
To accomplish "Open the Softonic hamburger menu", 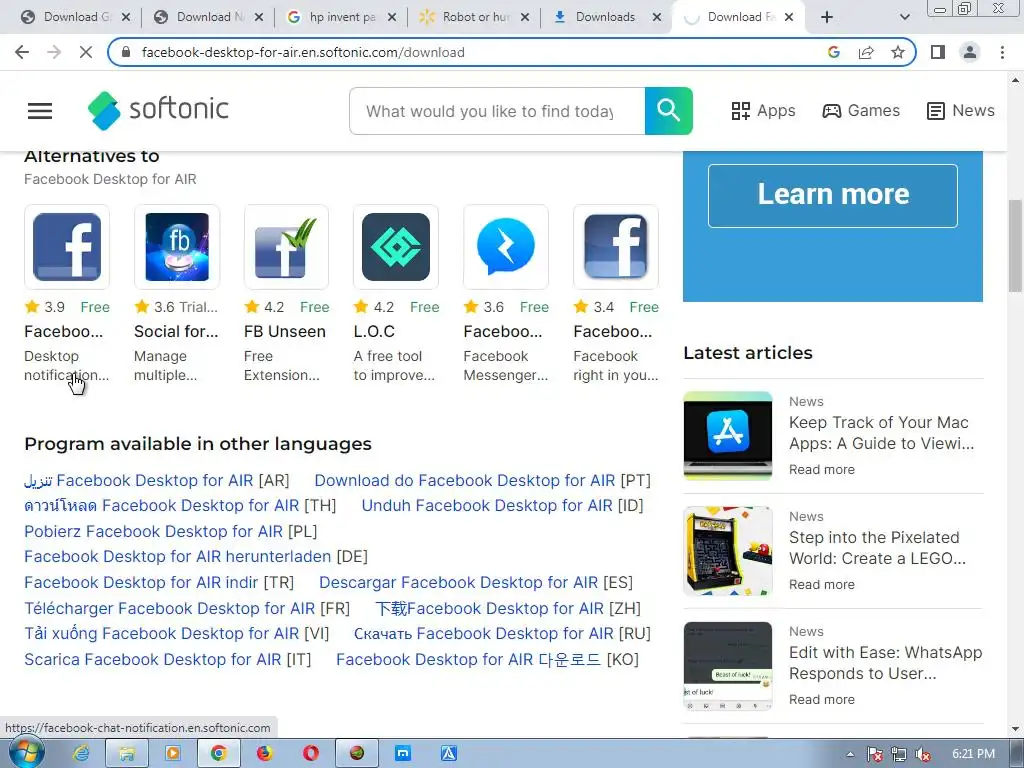I will pyautogui.click(x=40, y=111).
